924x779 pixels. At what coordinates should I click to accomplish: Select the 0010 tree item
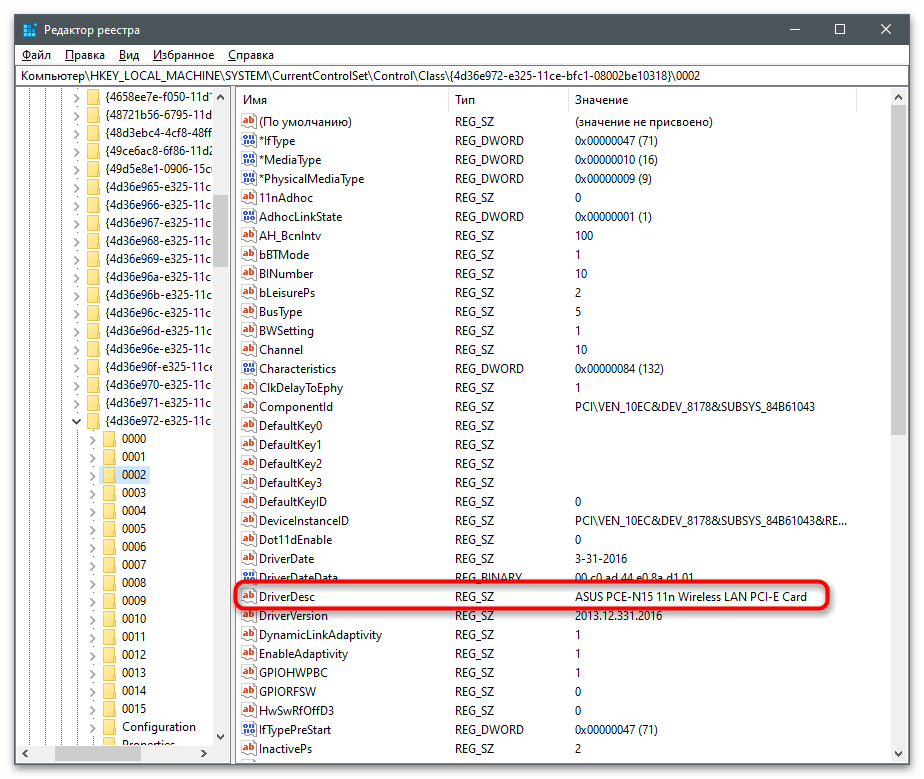pos(134,619)
